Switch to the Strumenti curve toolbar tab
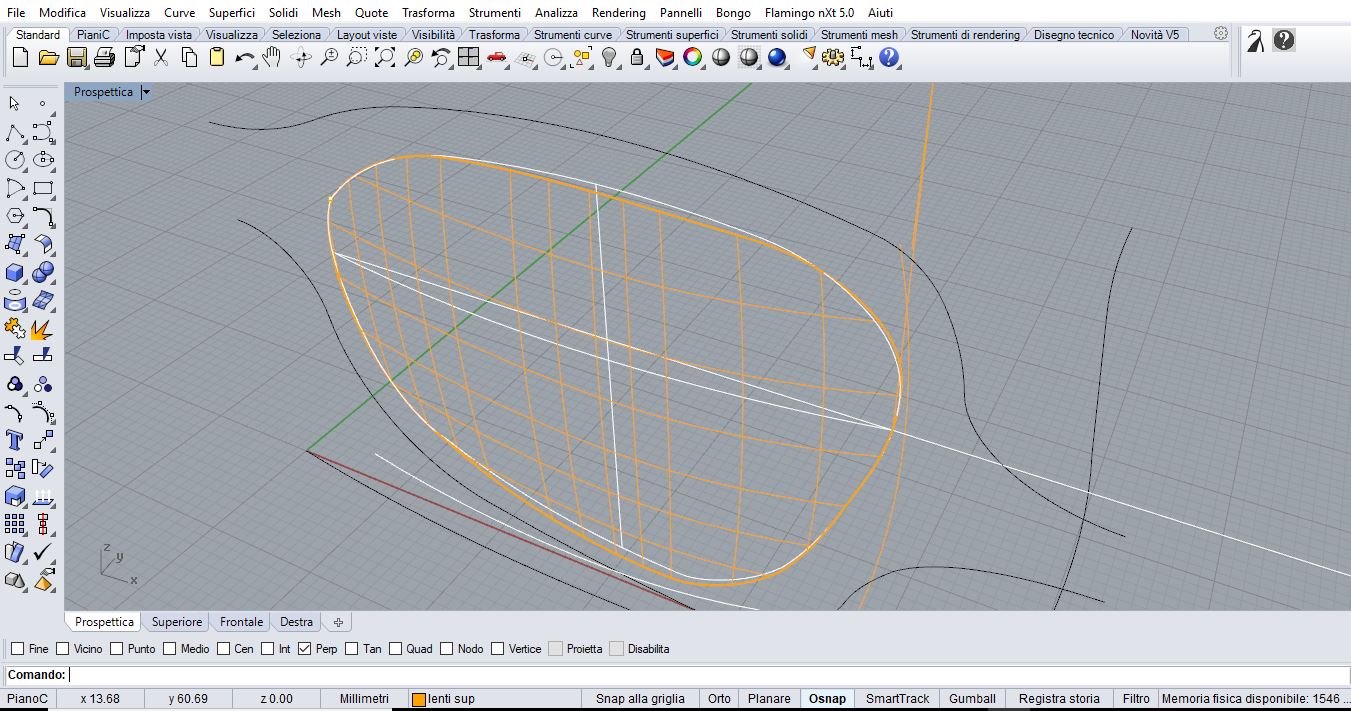The width and height of the screenshot is (1351, 711). (x=572, y=35)
